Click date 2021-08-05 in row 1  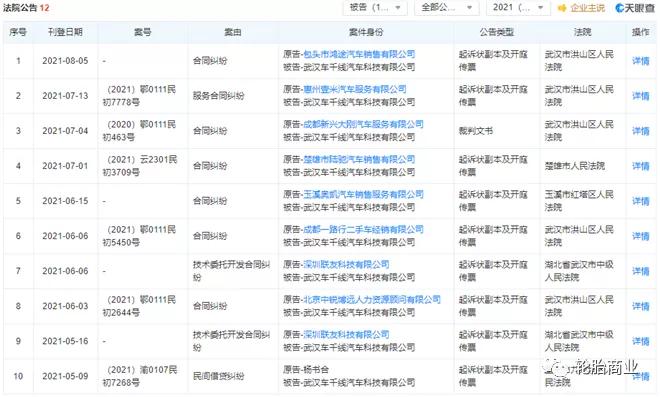click(x=65, y=61)
